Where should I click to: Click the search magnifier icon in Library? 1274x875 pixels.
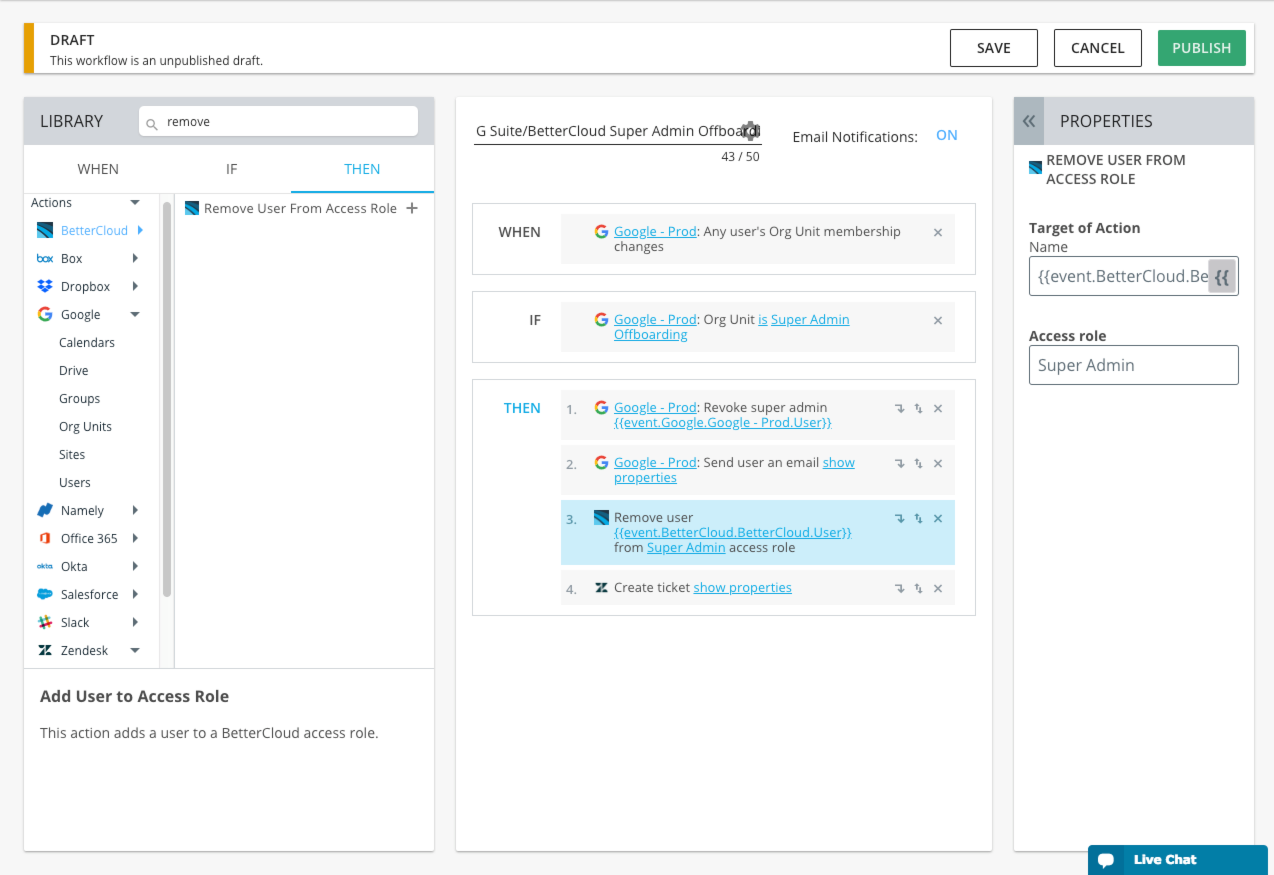tap(152, 124)
